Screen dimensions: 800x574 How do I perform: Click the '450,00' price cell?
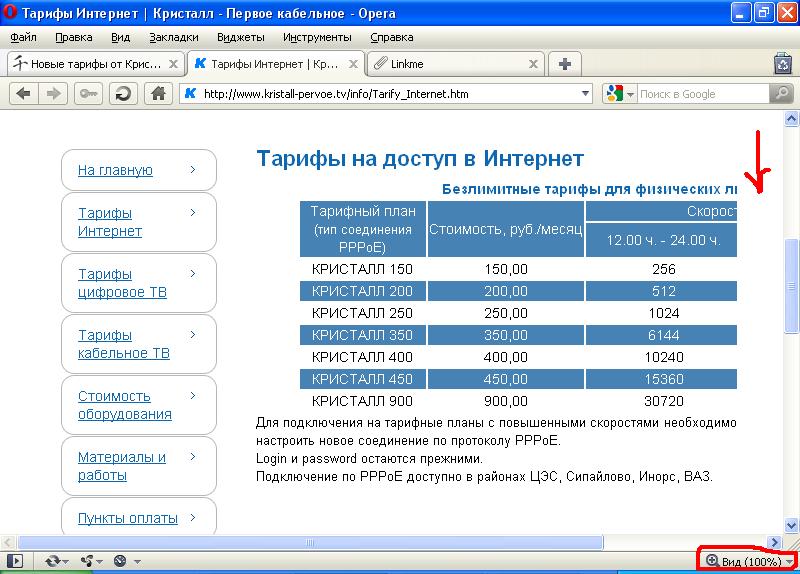[x=506, y=379]
